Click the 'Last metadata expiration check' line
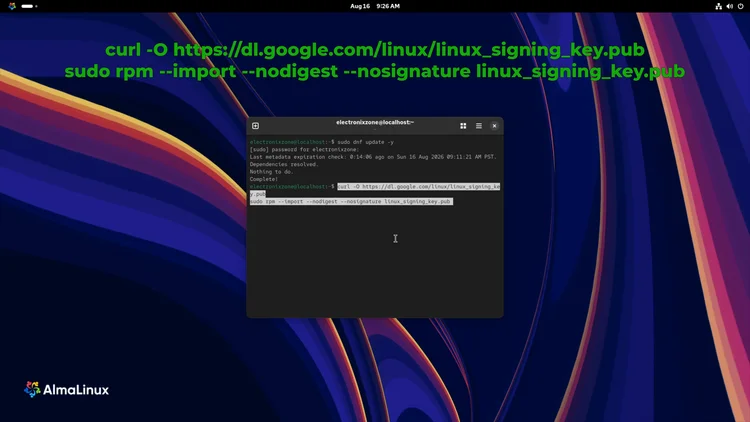Image resolution: width=750 pixels, height=422 pixels. tap(373, 157)
